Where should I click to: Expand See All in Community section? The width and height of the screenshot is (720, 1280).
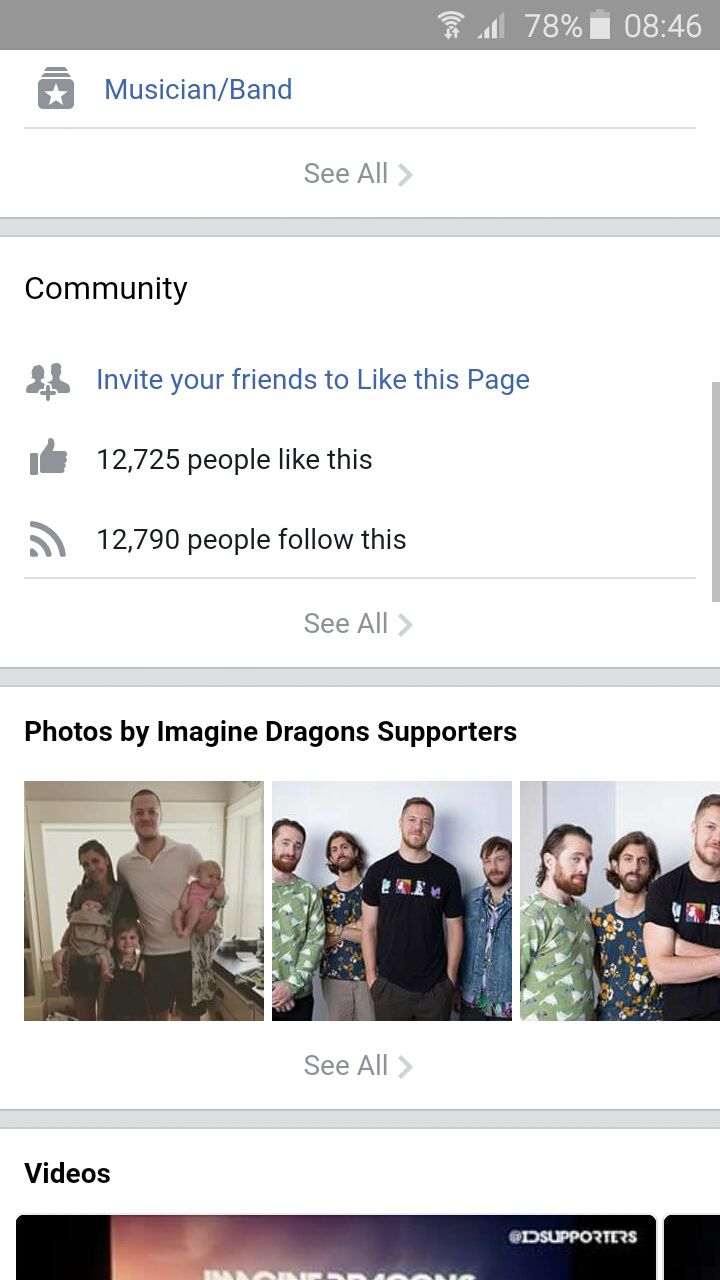click(x=358, y=624)
